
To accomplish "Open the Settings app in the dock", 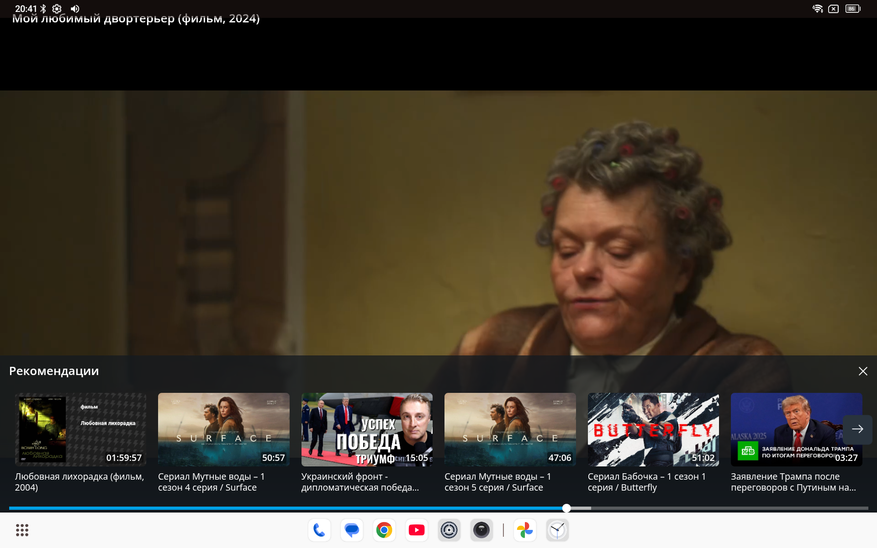I will tap(449, 530).
